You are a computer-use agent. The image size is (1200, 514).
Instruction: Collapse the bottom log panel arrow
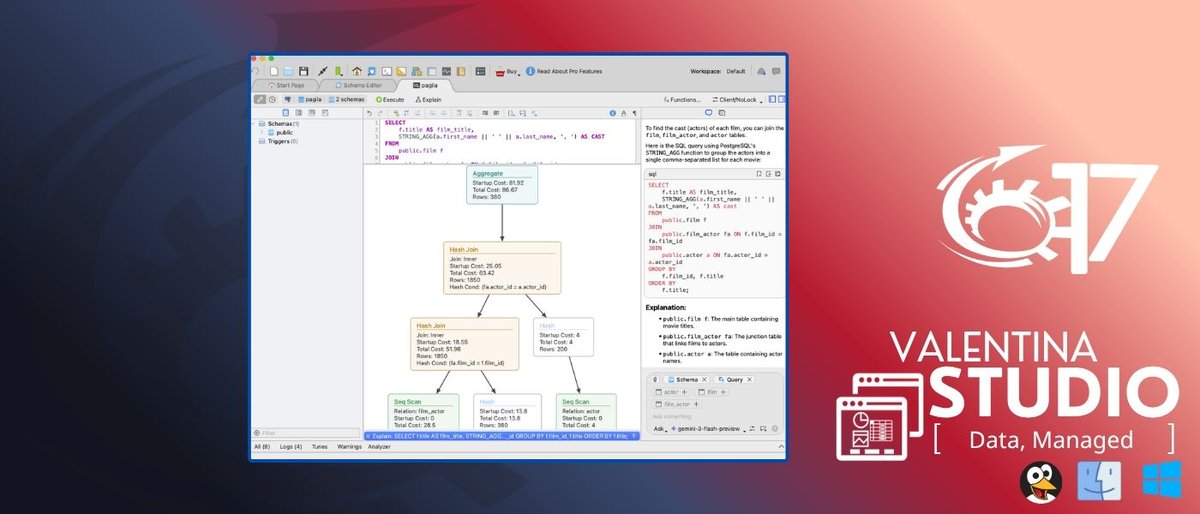point(781,446)
